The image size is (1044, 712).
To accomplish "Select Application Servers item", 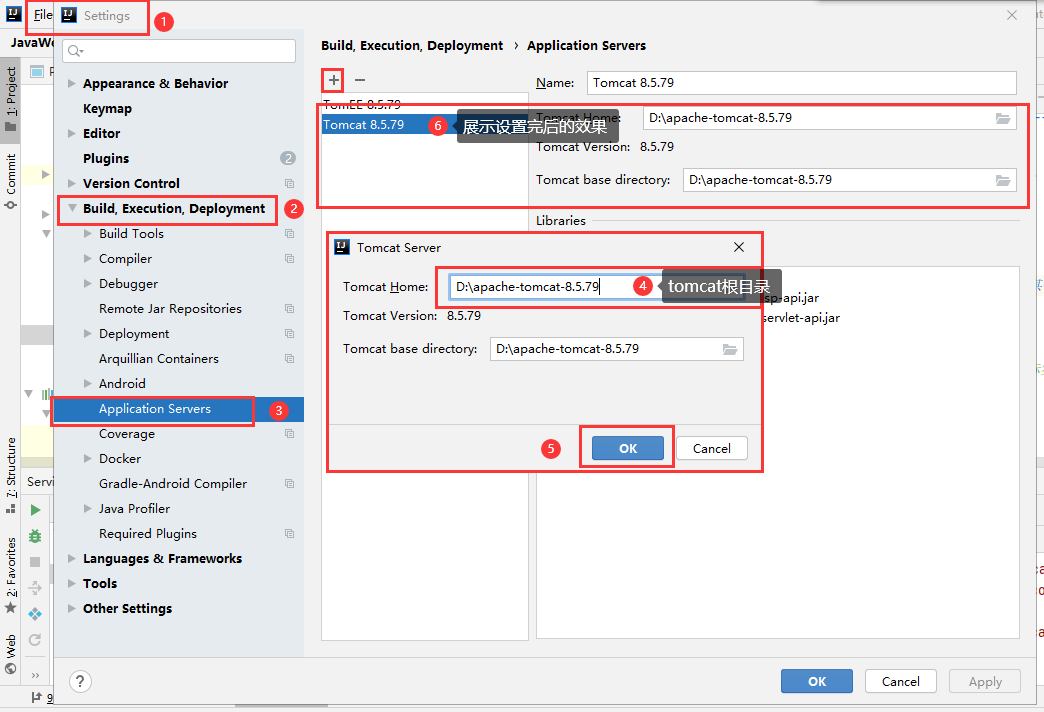I will pyautogui.click(x=154, y=409).
